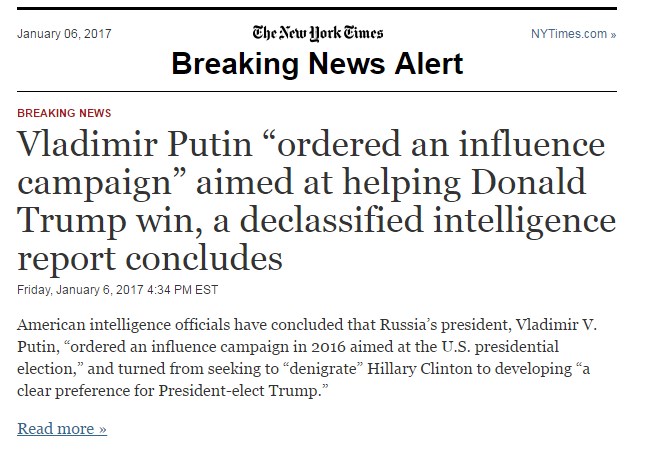Image resolution: width=655 pixels, height=461 pixels.
Task: Click the chevron after NYTimes.com
Action: [x=613, y=35]
